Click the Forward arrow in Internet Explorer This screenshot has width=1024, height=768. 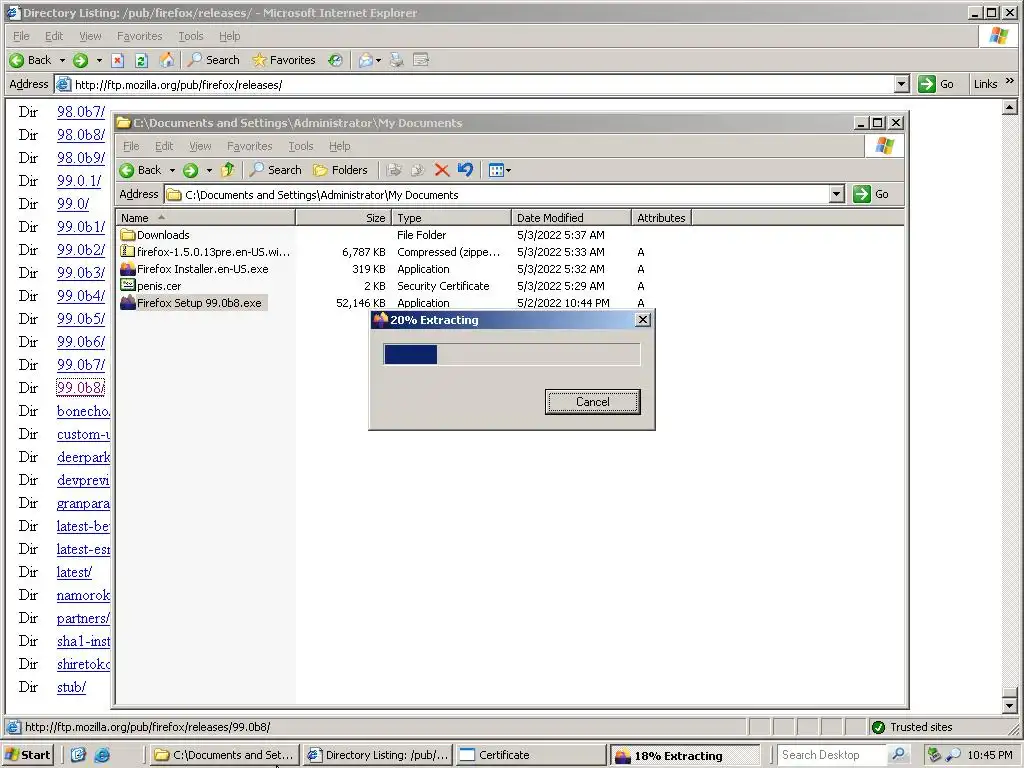click(x=80, y=60)
